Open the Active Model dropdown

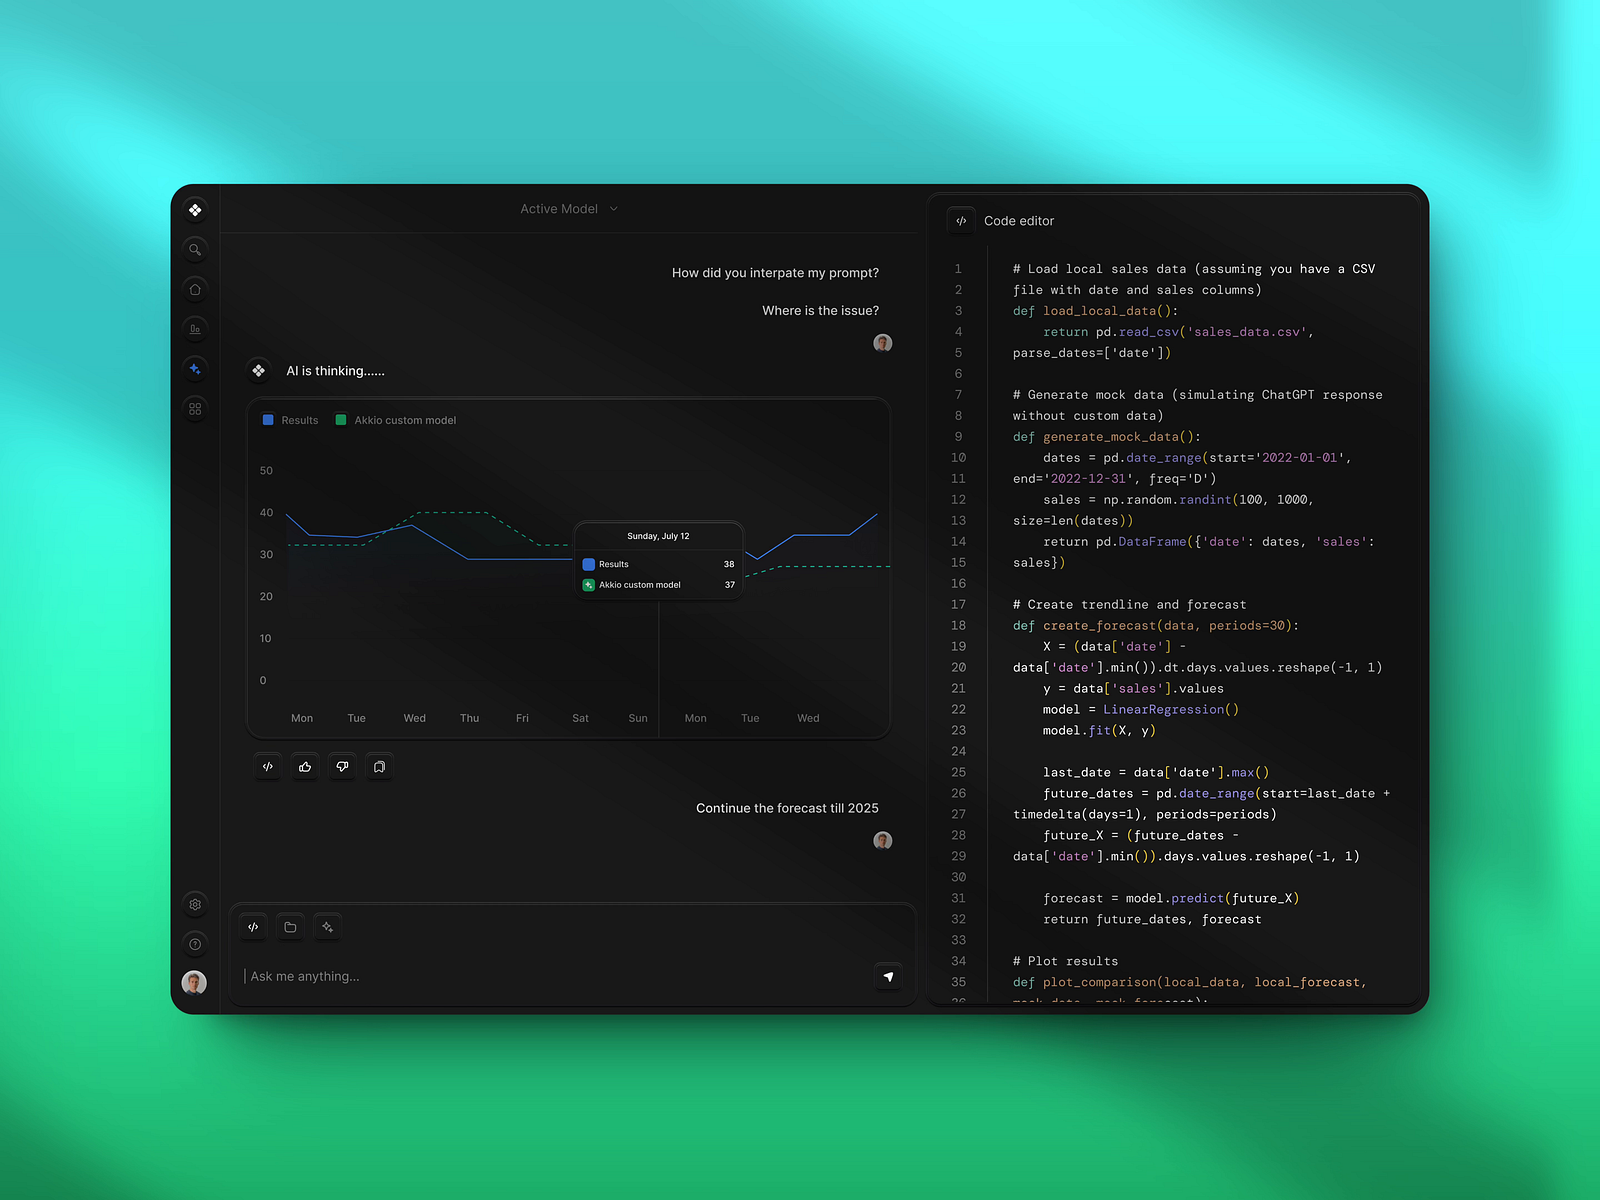568,208
